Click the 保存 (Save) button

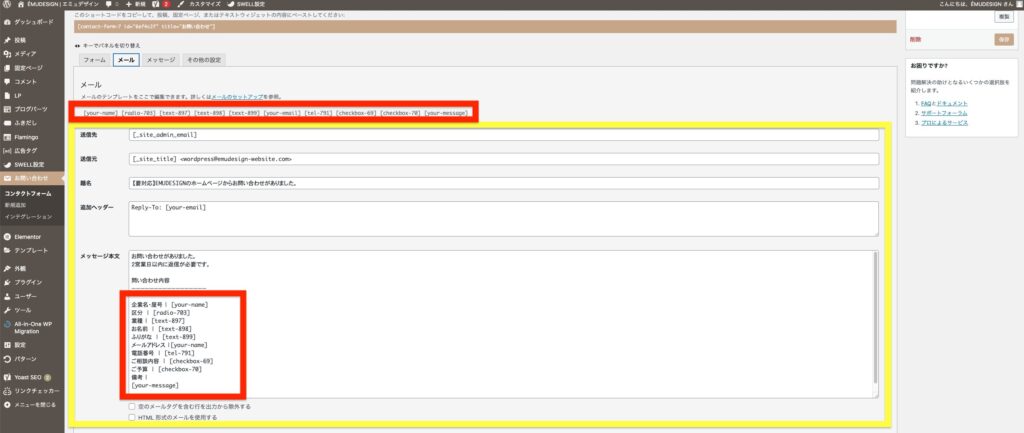click(1003, 39)
